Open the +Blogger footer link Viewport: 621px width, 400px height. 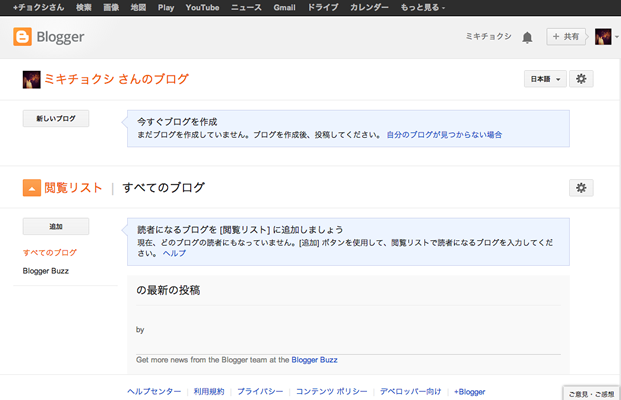point(470,392)
